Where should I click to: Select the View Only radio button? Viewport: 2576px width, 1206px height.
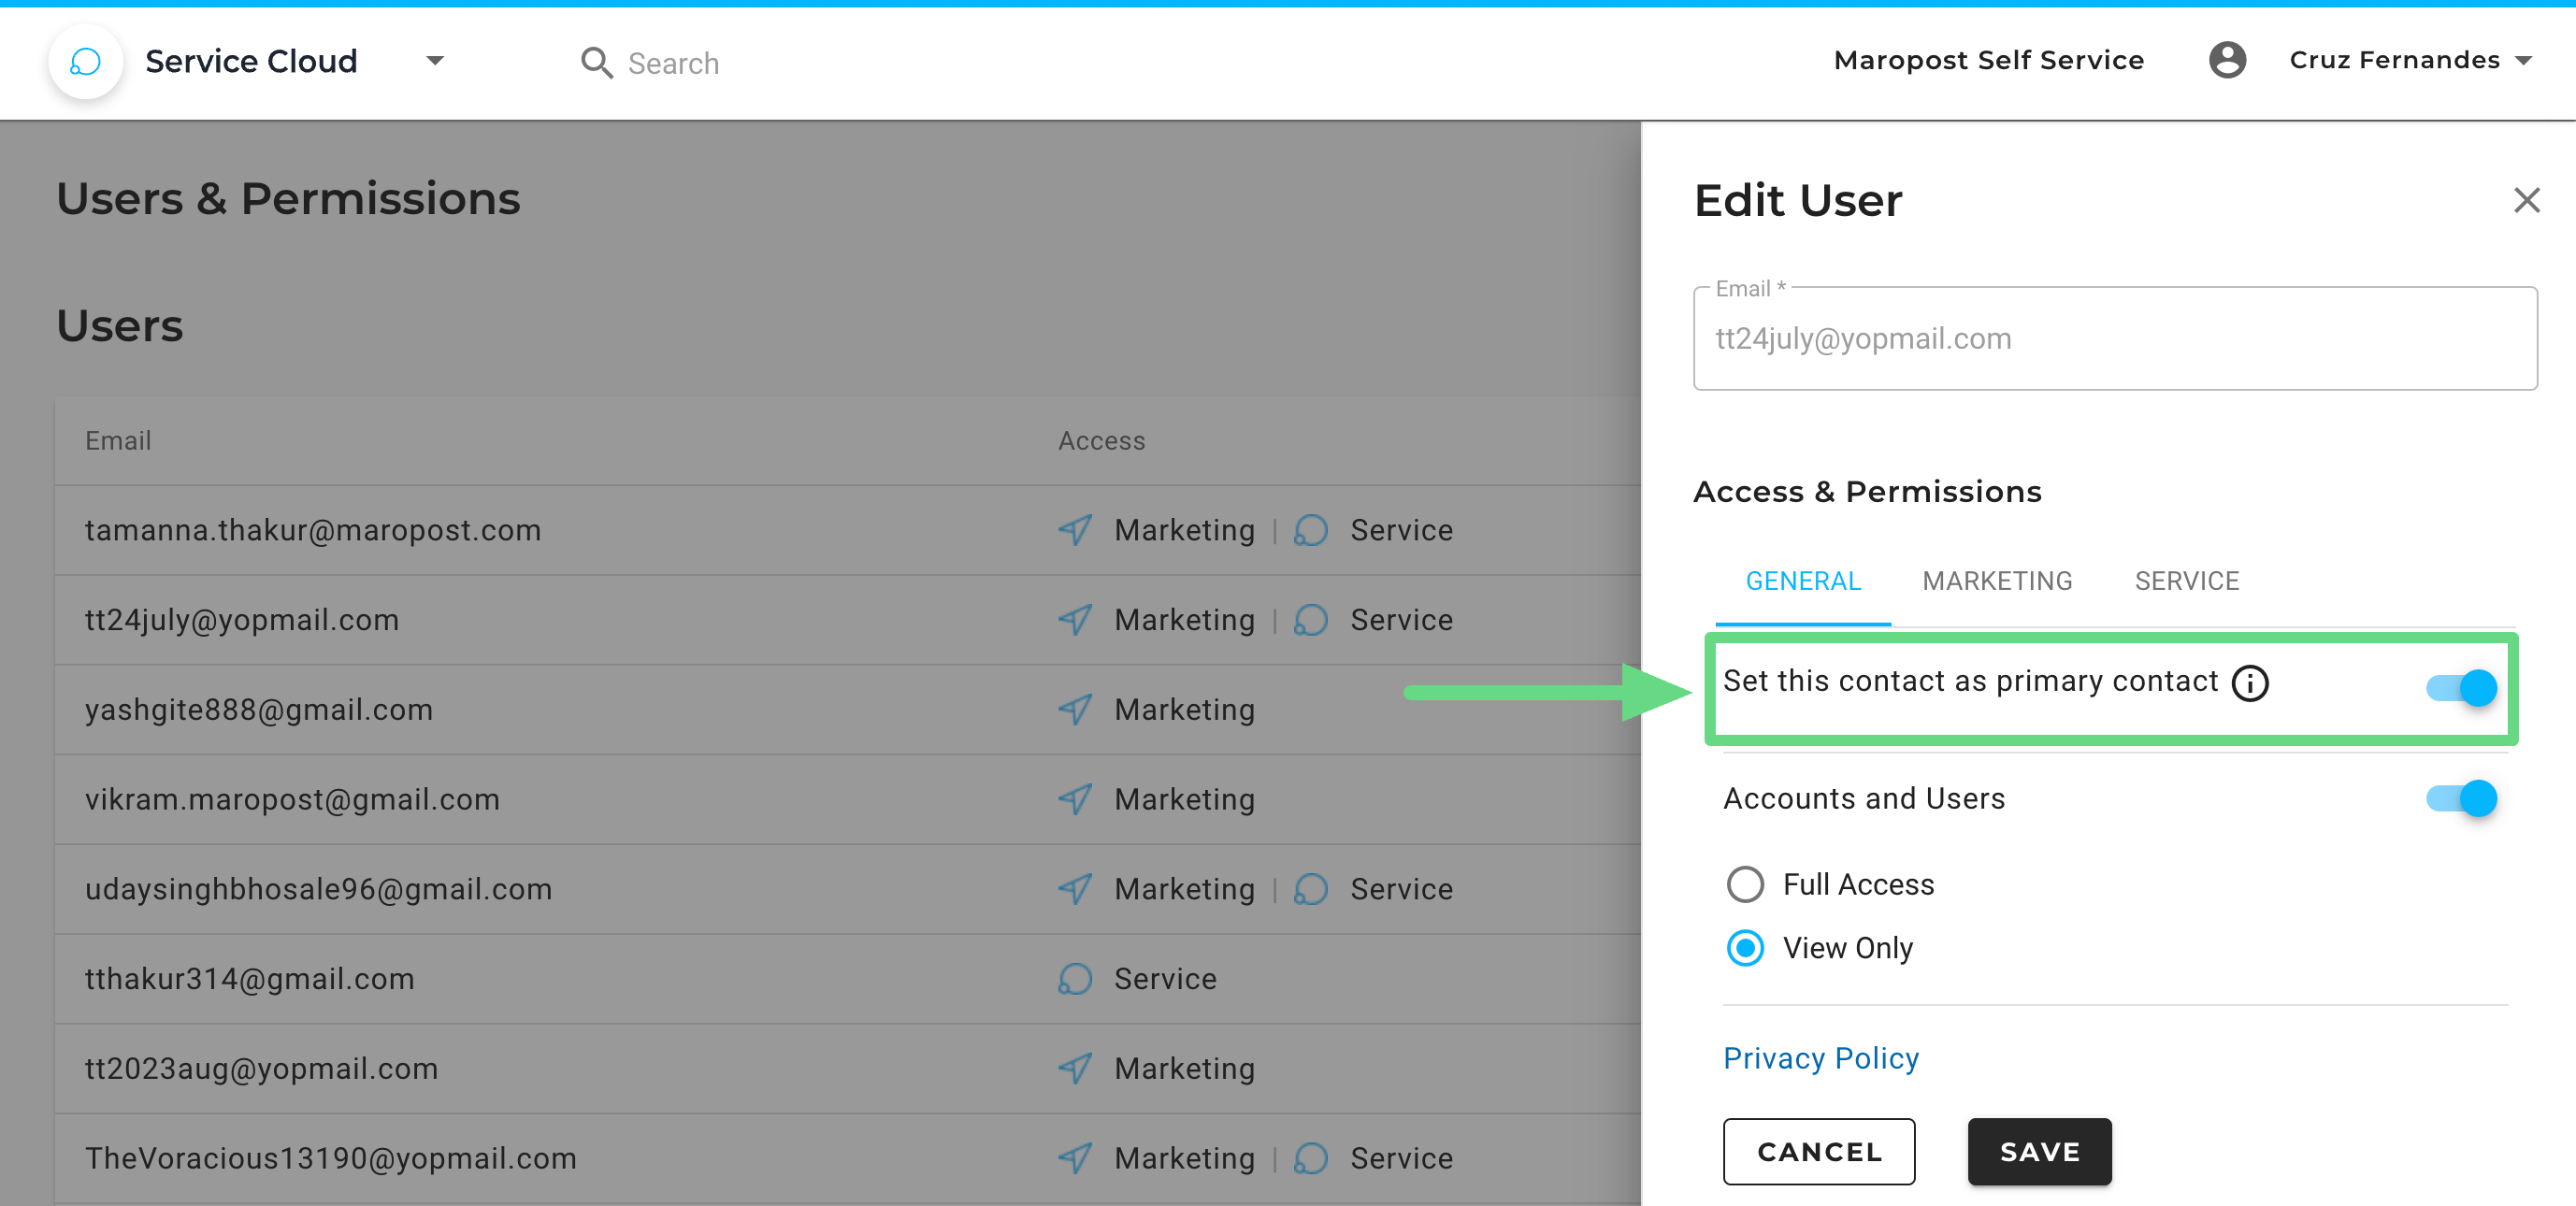(1745, 948)
